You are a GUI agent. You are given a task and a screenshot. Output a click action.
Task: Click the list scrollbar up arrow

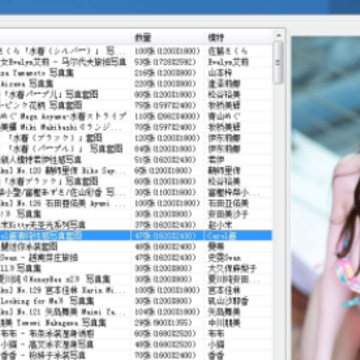(x=278, y=35)
